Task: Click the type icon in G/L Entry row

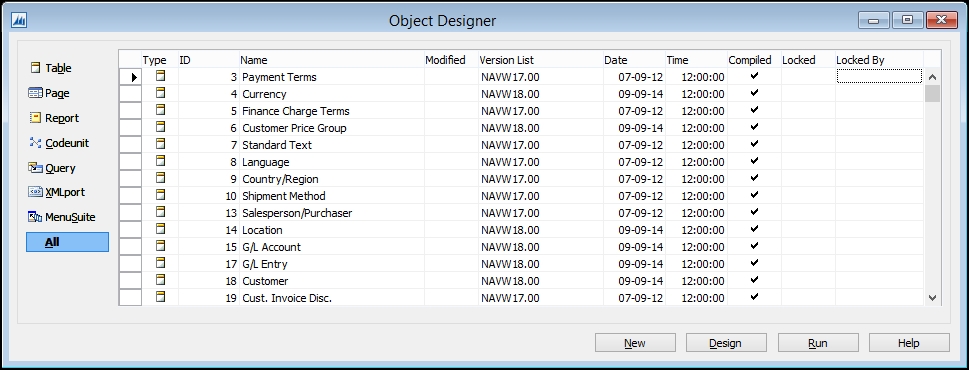Action: pos(160,264)
